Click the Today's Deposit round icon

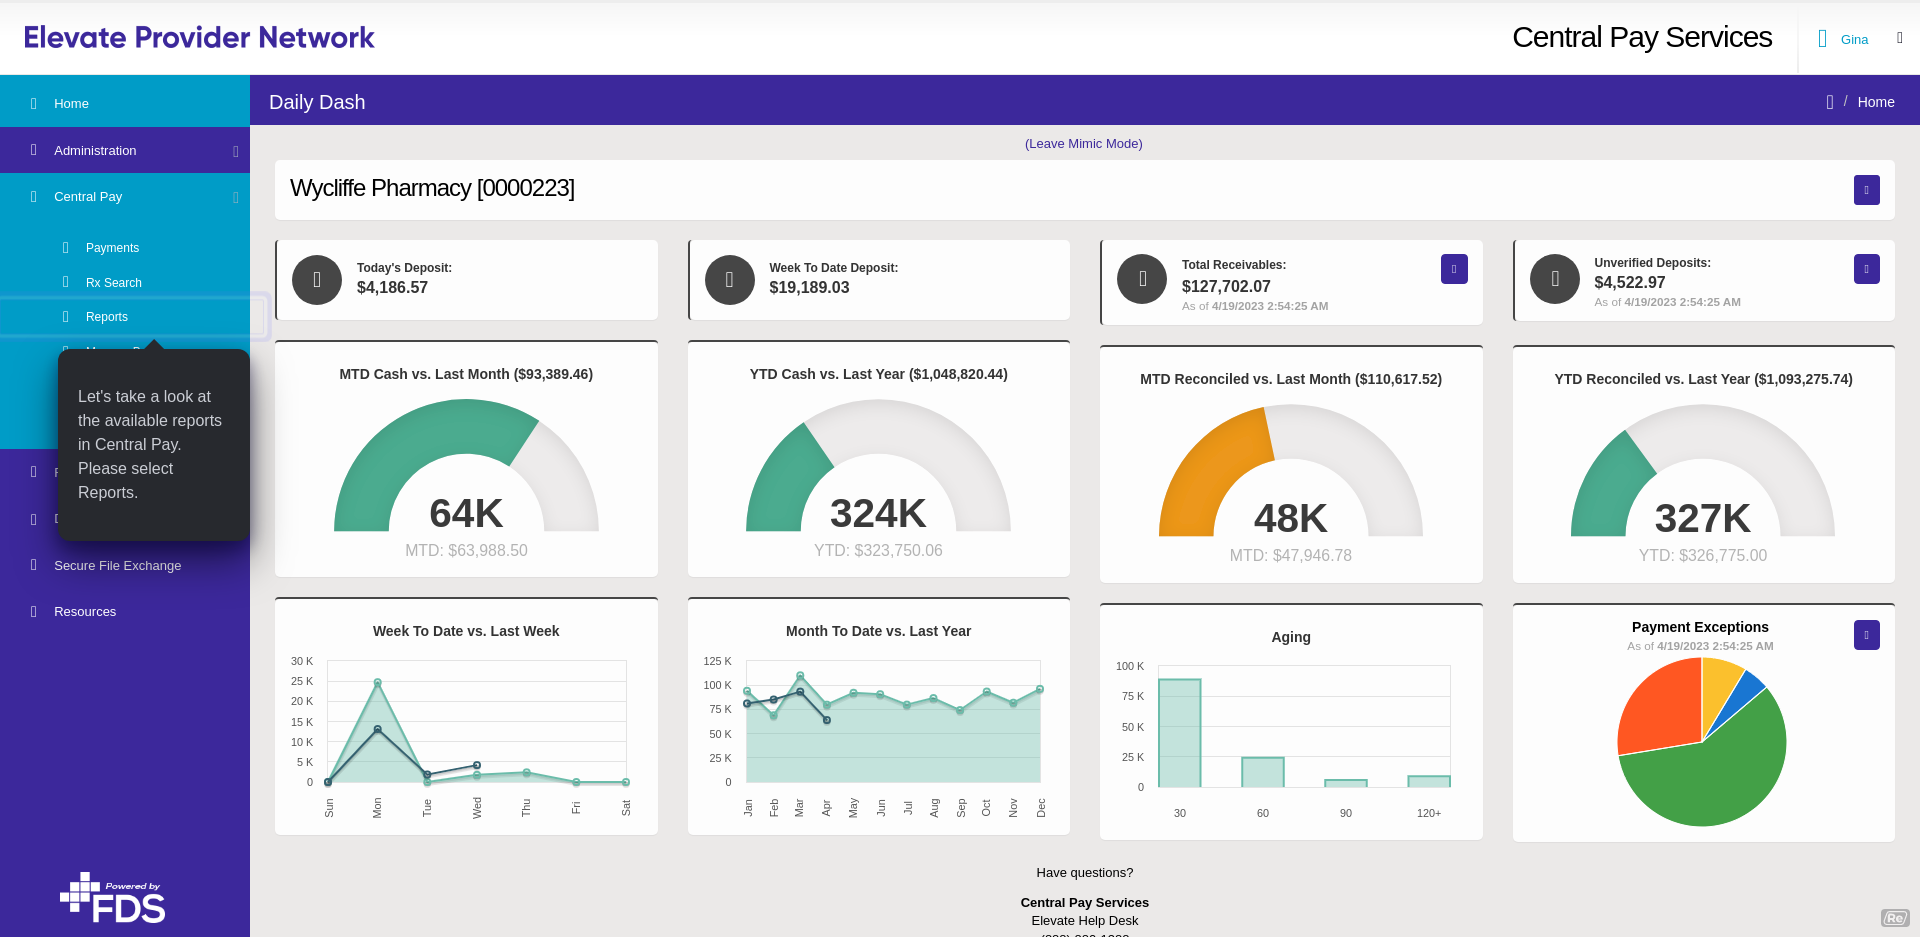click(317, 280)
